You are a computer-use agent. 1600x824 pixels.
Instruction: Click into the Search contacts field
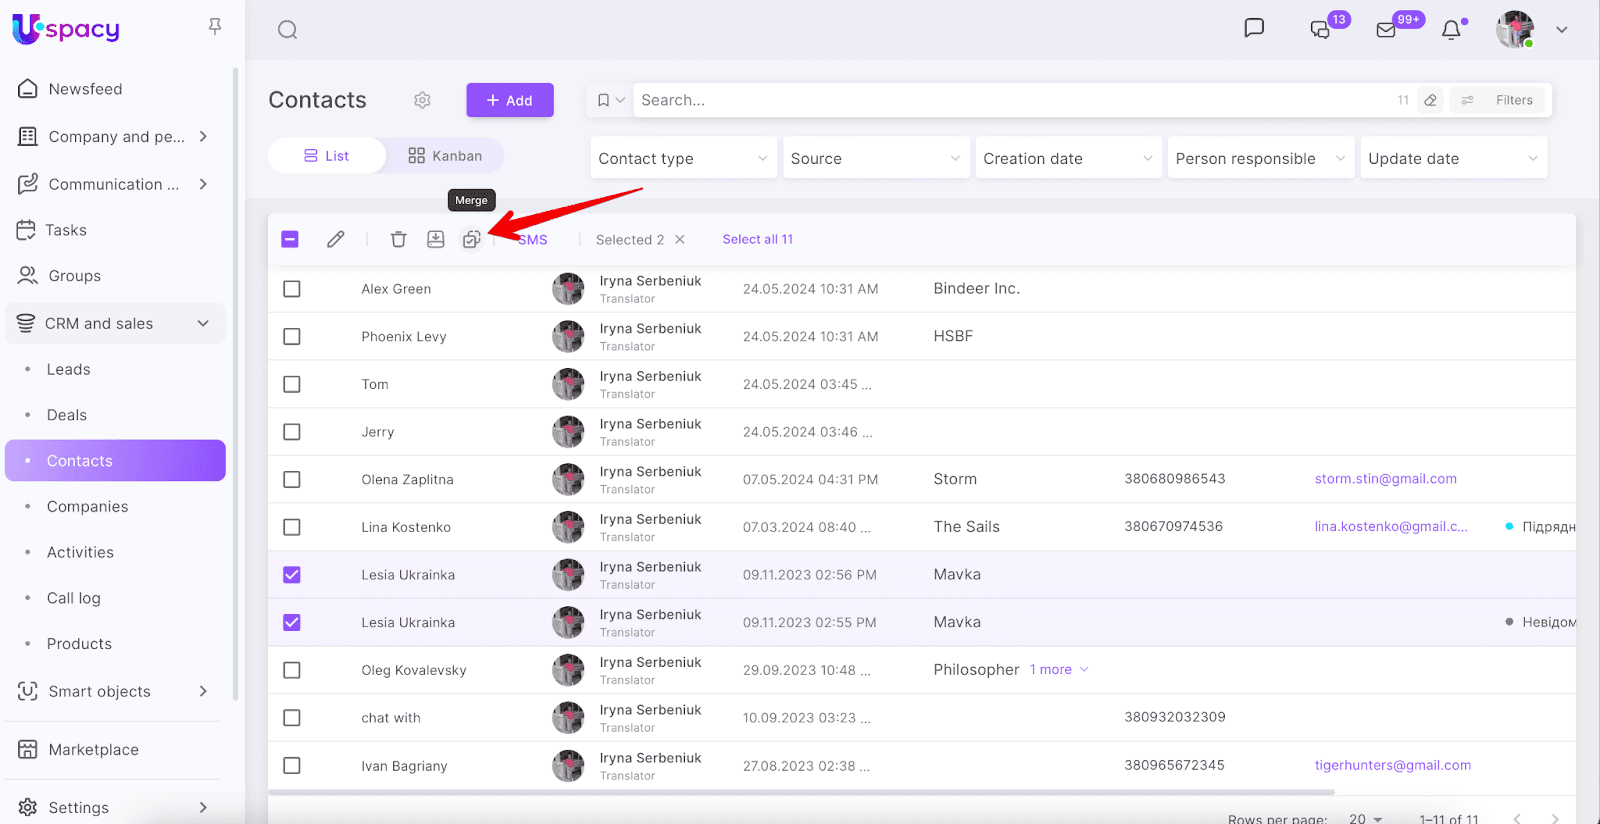1010,100
